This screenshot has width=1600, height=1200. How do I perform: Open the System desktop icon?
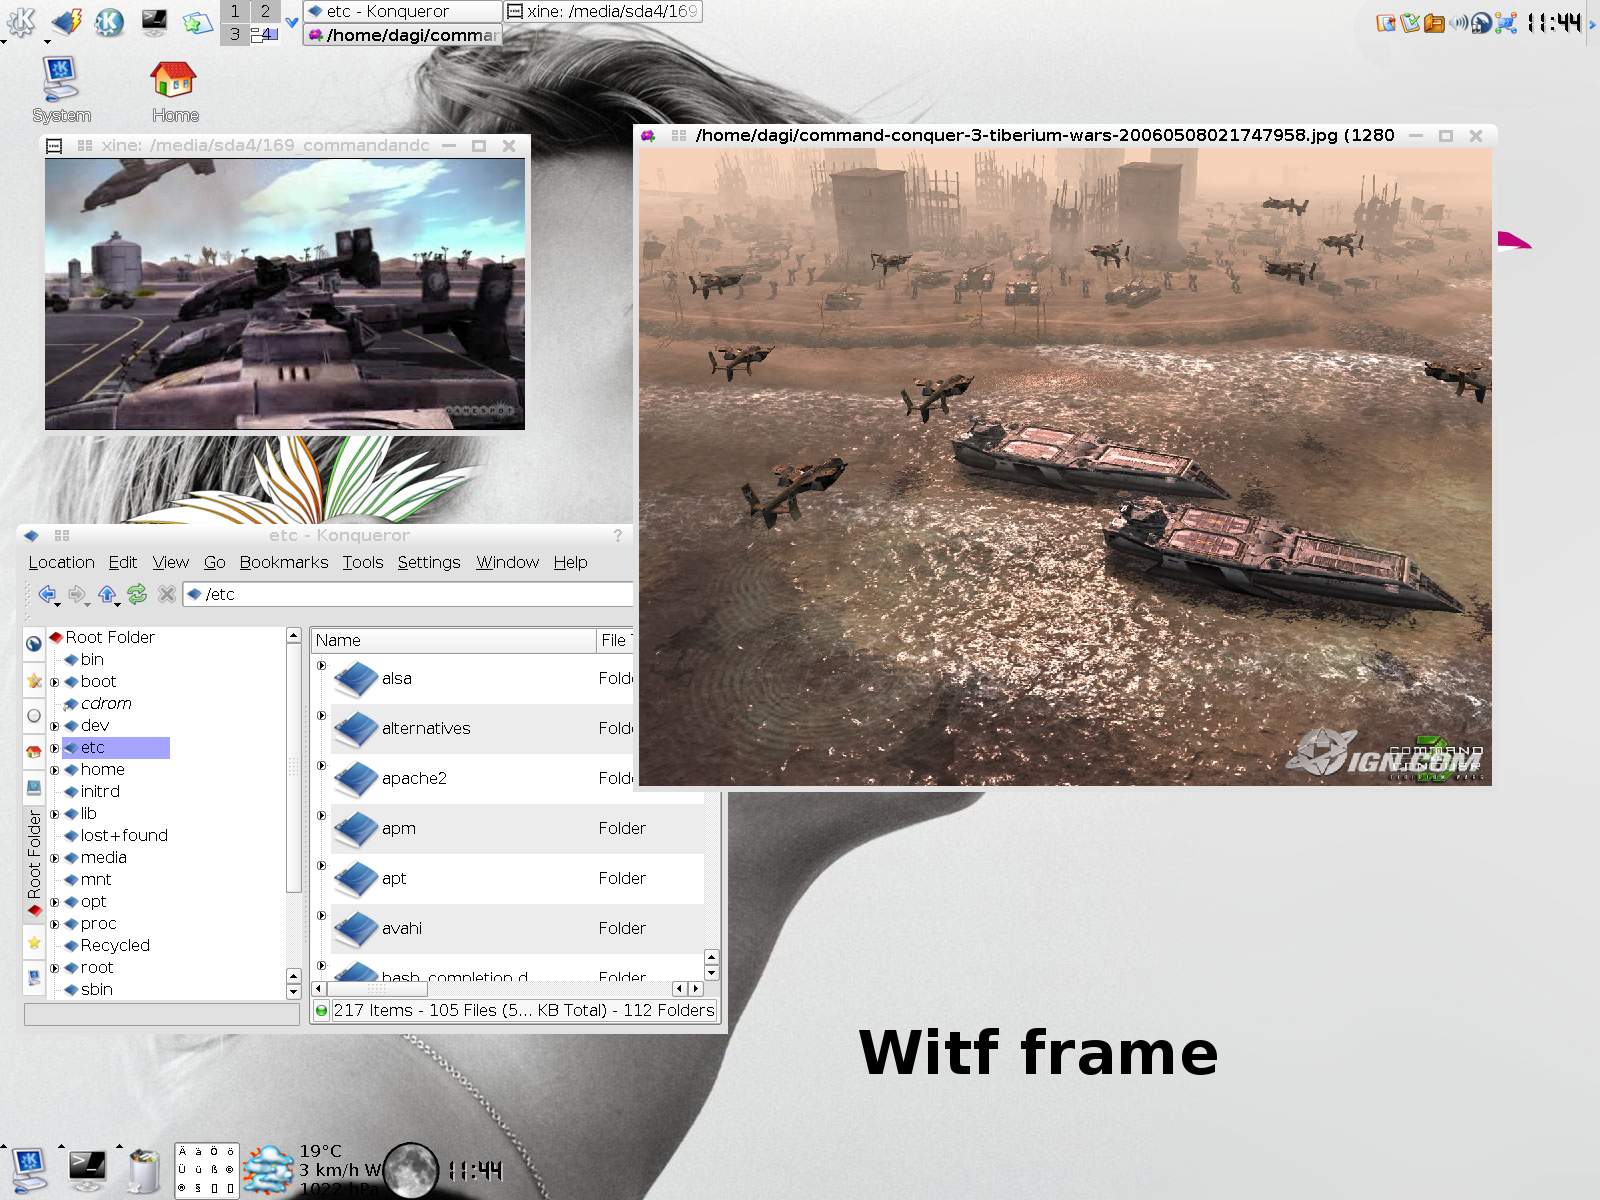pos(61,90)
